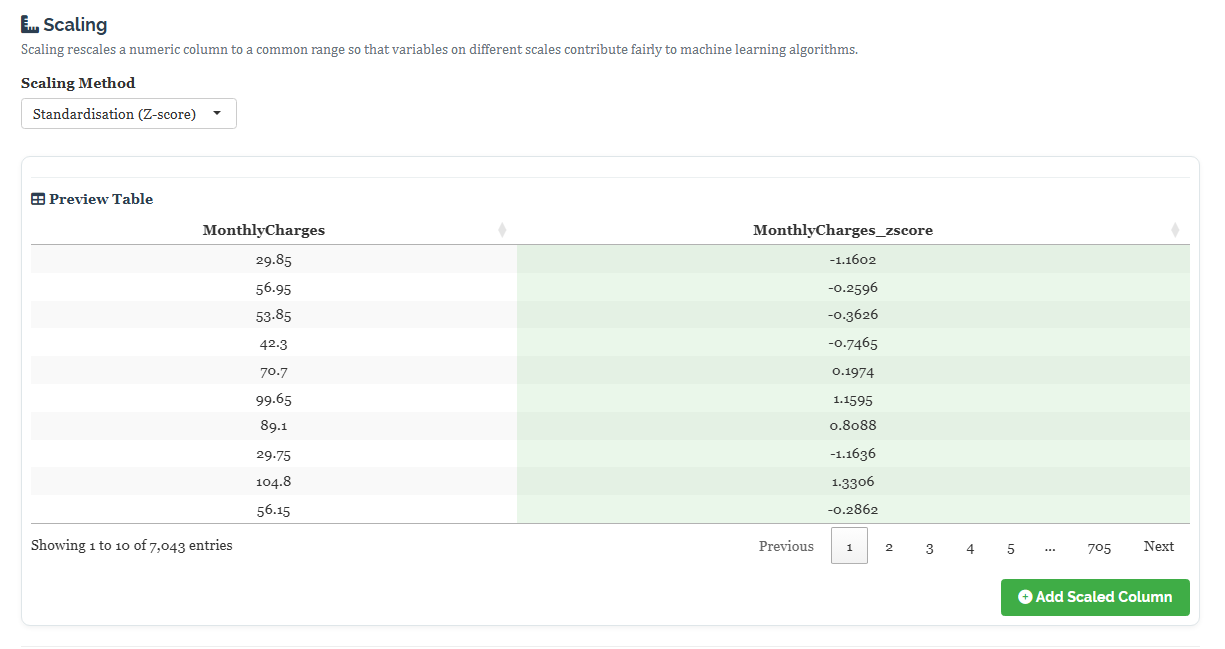Select page 3 in pagination

930,546
